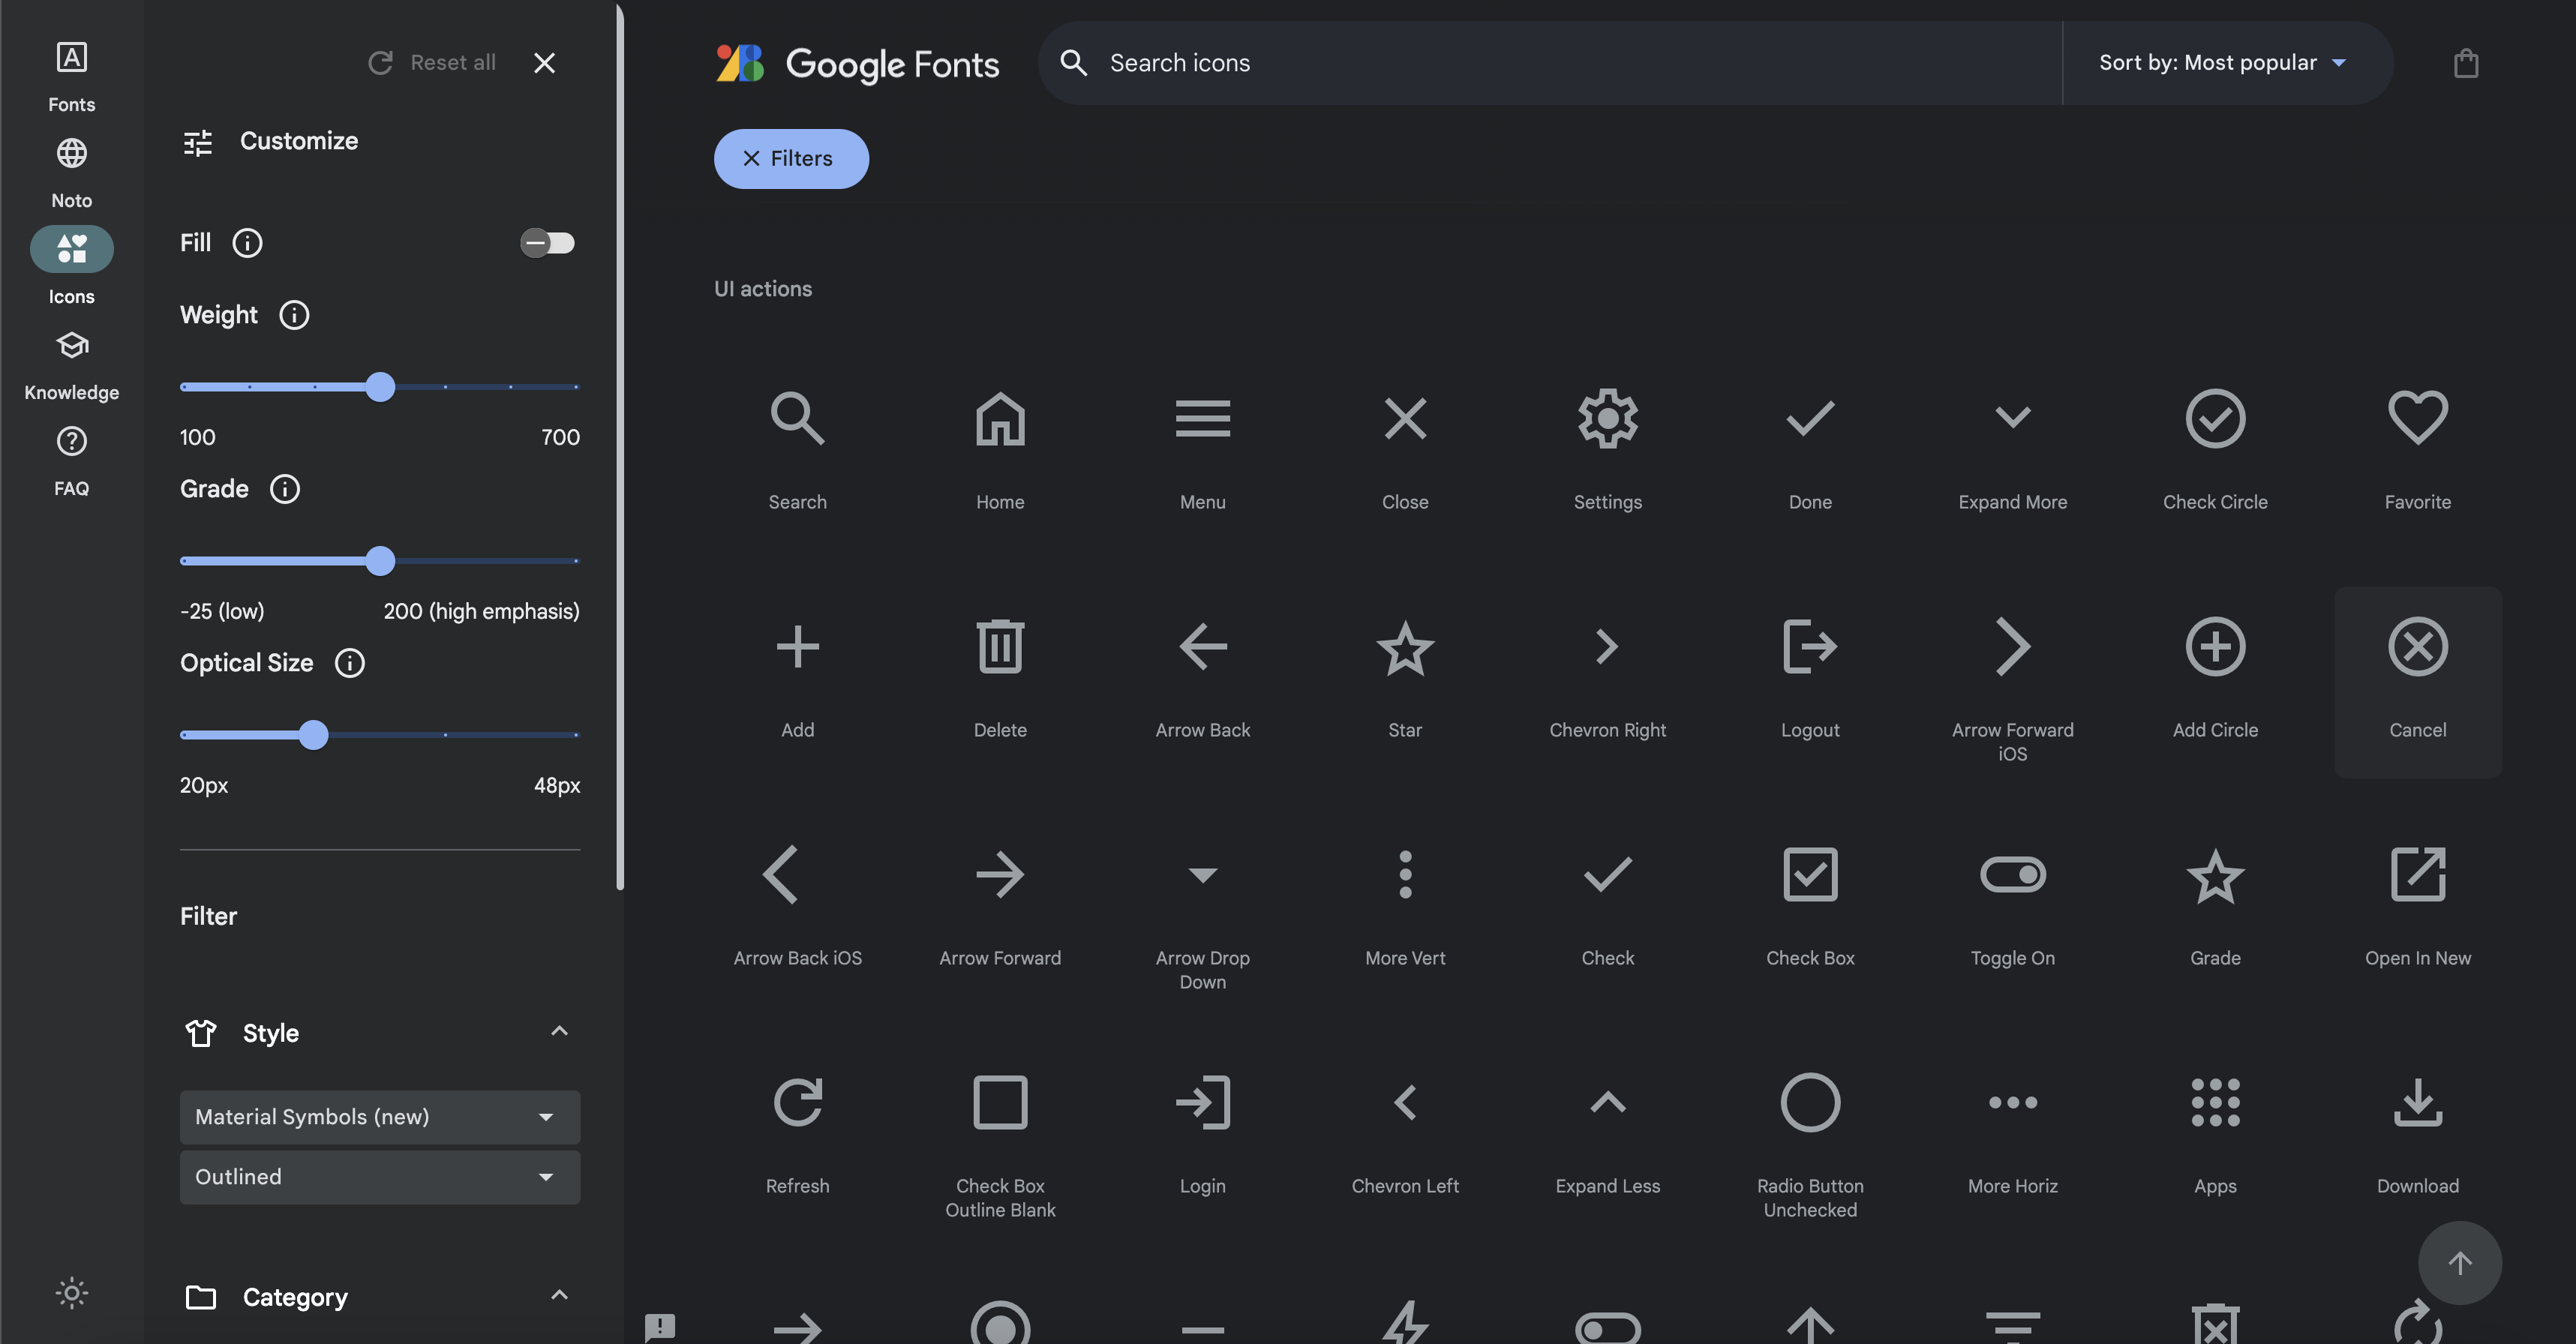Collapse the Category section
This screenshot has width=2576, height=1344.
coord(559,1295)
